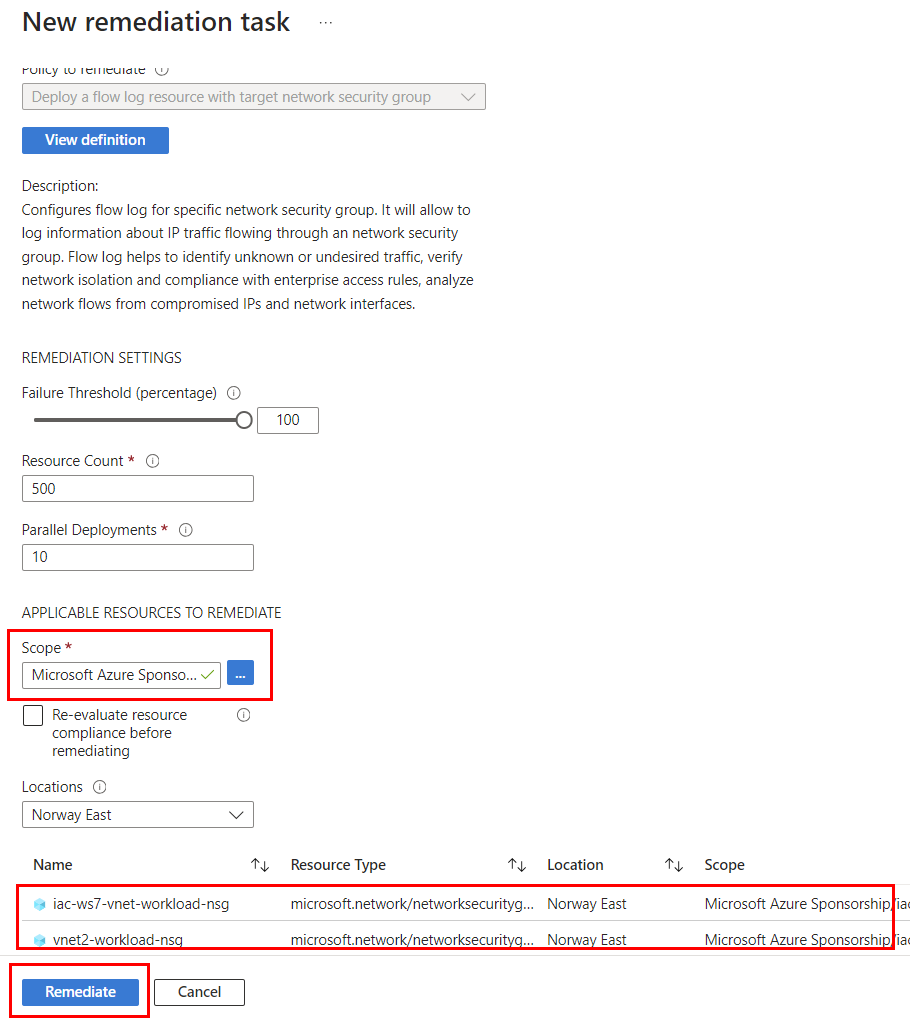Click info icon next to Parallel Deployments
910x1018 pixels.
tap(186, 530)
